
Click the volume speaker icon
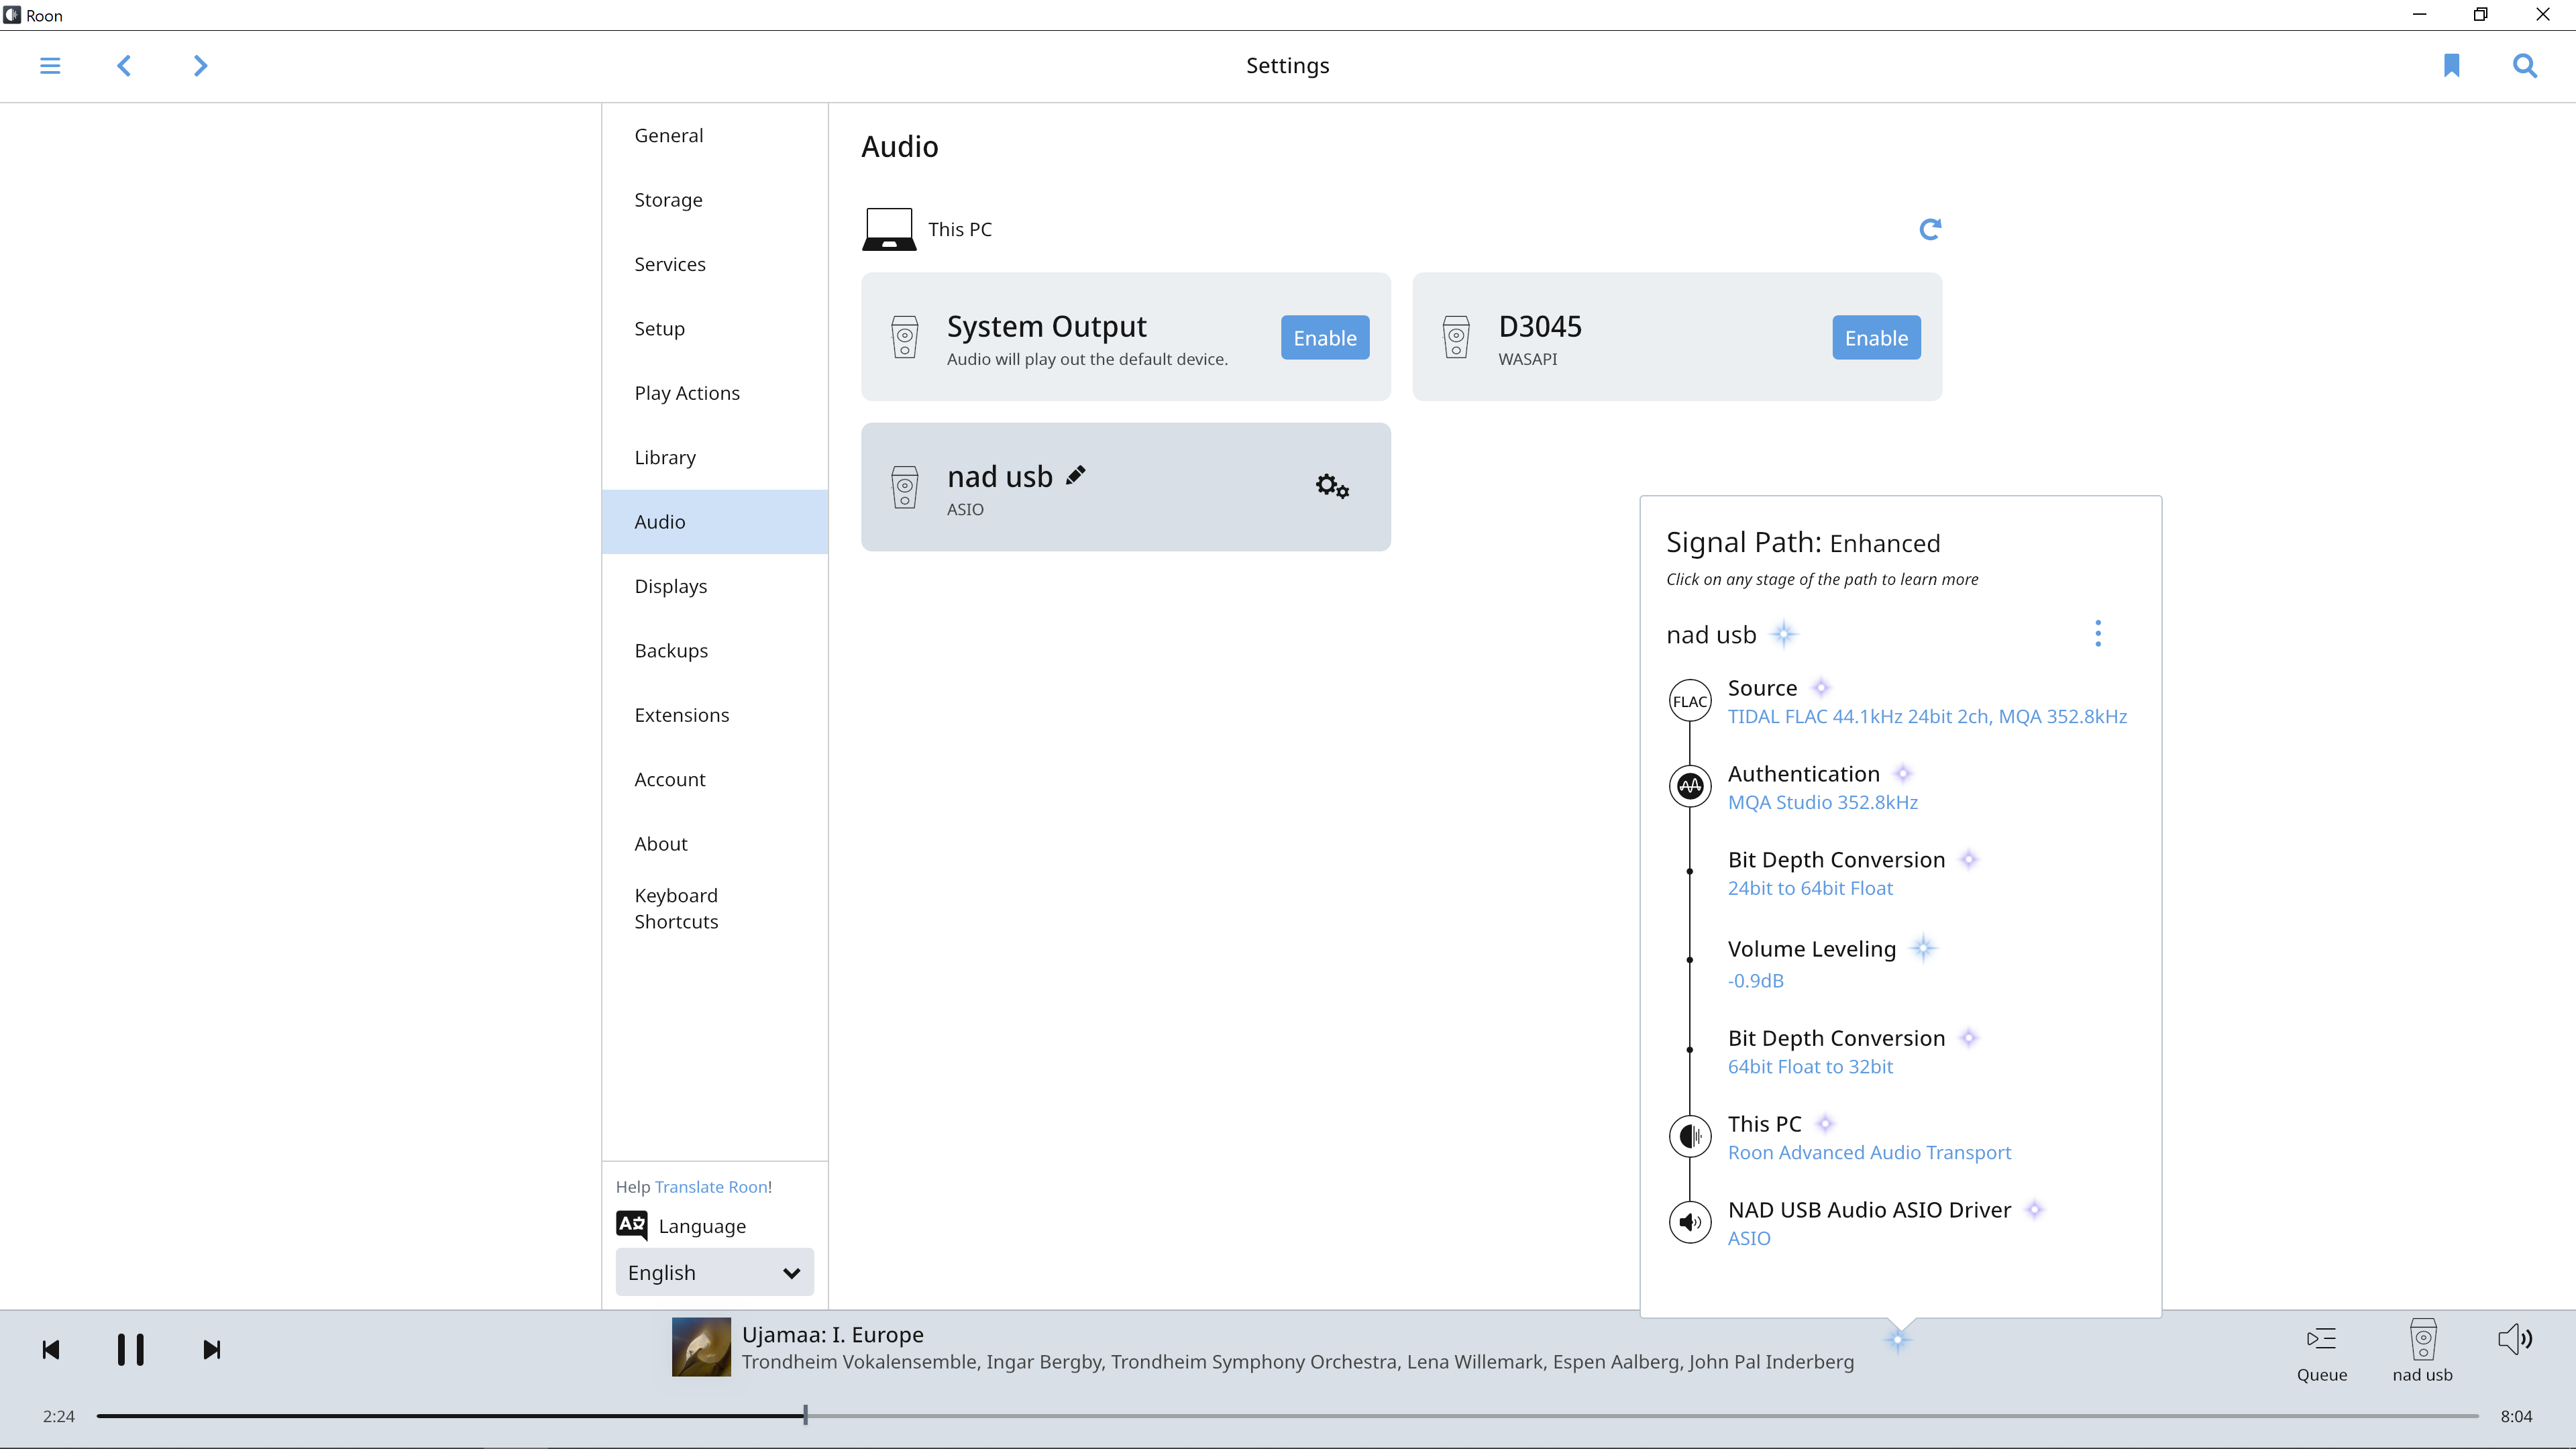point(2514,1339)
